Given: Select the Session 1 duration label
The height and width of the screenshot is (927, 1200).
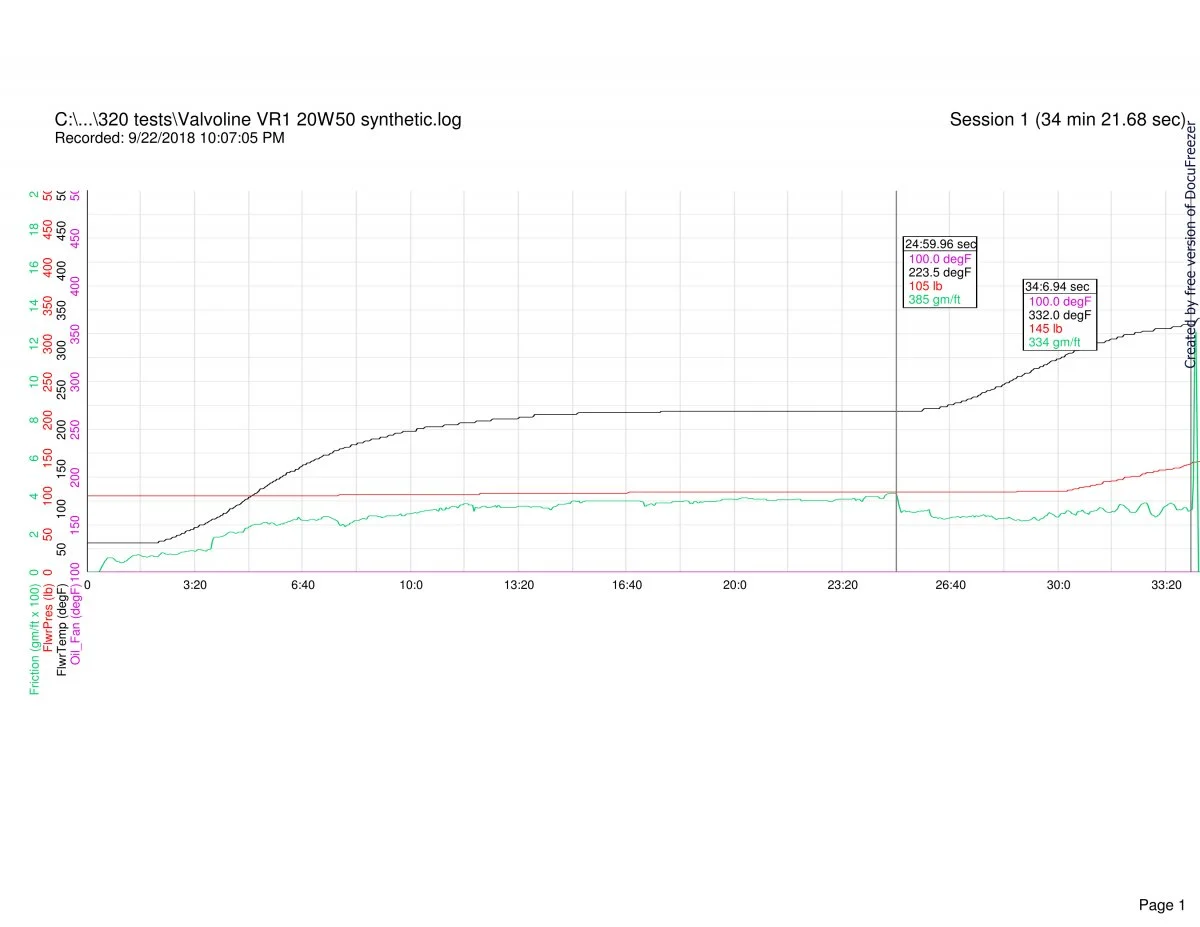Looking at the screenshot, I should 1067,120.
